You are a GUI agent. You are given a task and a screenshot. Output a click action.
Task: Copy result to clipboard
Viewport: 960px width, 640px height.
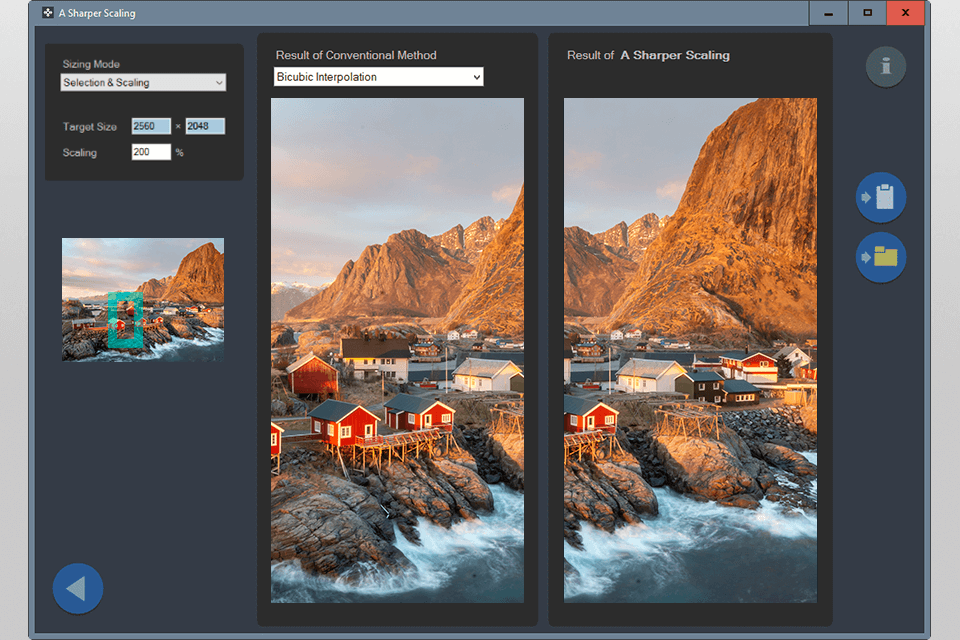[880, 197]
